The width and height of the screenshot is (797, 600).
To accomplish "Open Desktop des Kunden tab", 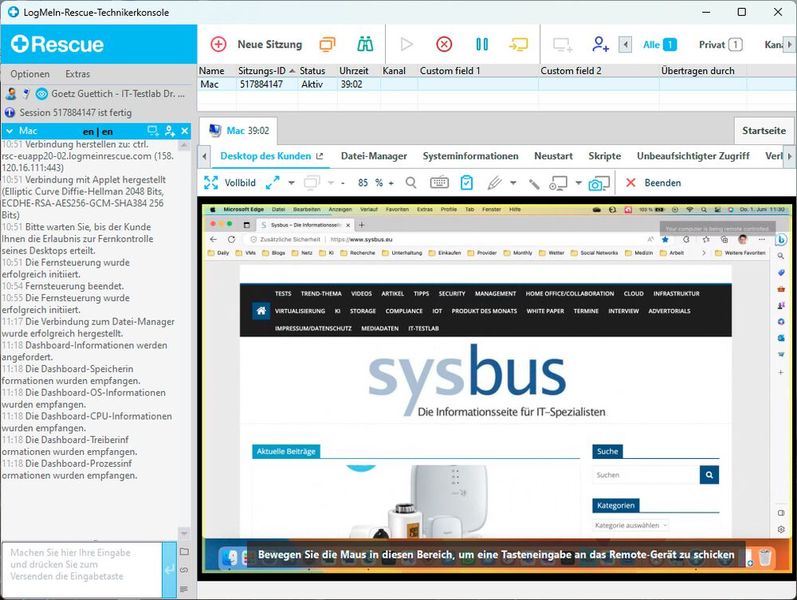I will tap(271, 156).
